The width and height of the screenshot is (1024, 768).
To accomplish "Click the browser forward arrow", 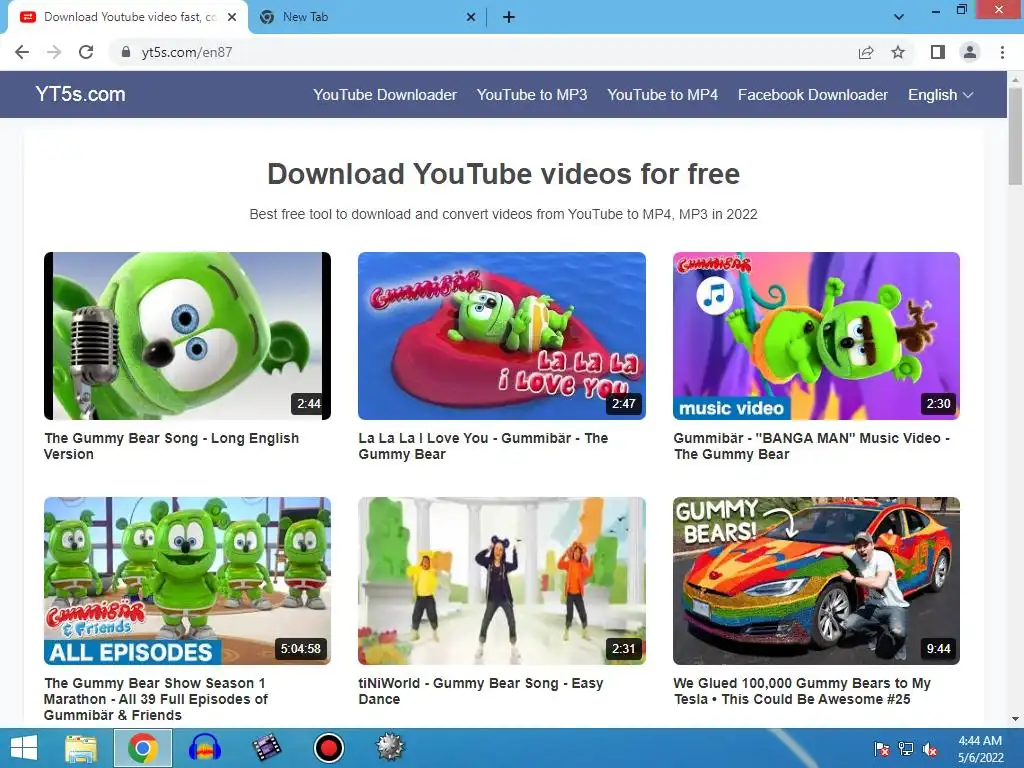I will pyautogui.click(x=54, y=52).
